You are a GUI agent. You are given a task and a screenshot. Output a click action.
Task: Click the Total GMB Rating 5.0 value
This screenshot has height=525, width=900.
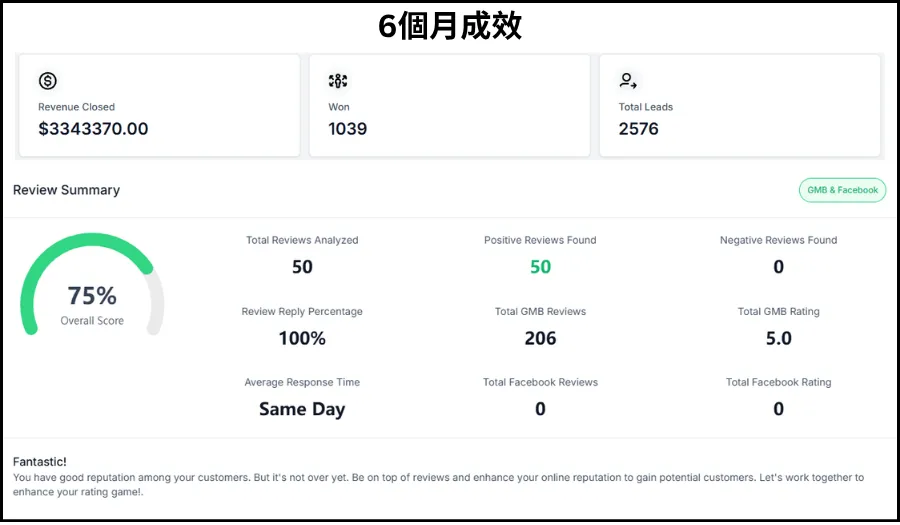click(778, 338)
